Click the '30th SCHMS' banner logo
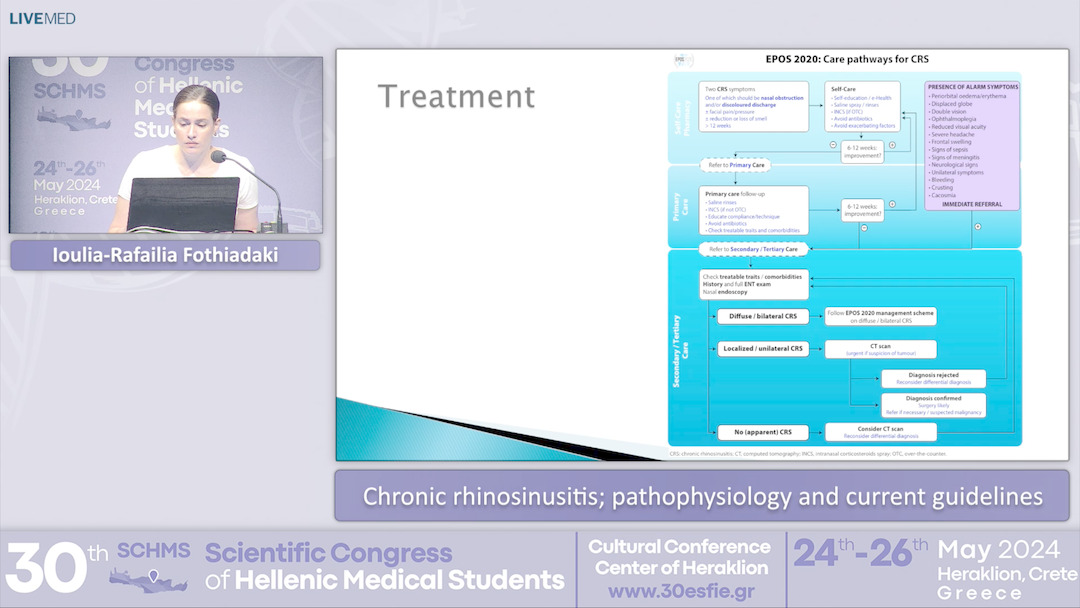This screenshot has width=1080, height=608. click(x=98, y=568)
